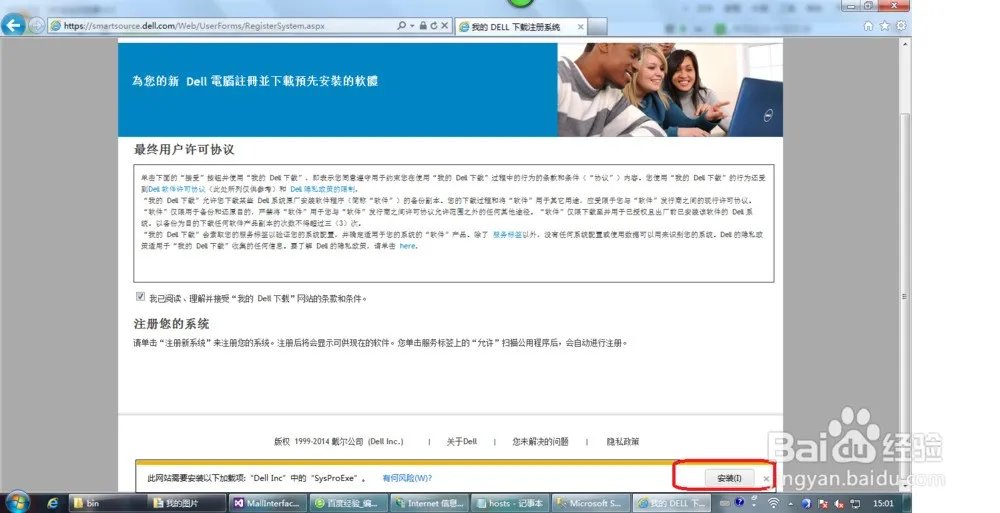The image size is (1000, 513).
Task: Click the 注册您的系统 heading
Action: click(x=171, y=324)
